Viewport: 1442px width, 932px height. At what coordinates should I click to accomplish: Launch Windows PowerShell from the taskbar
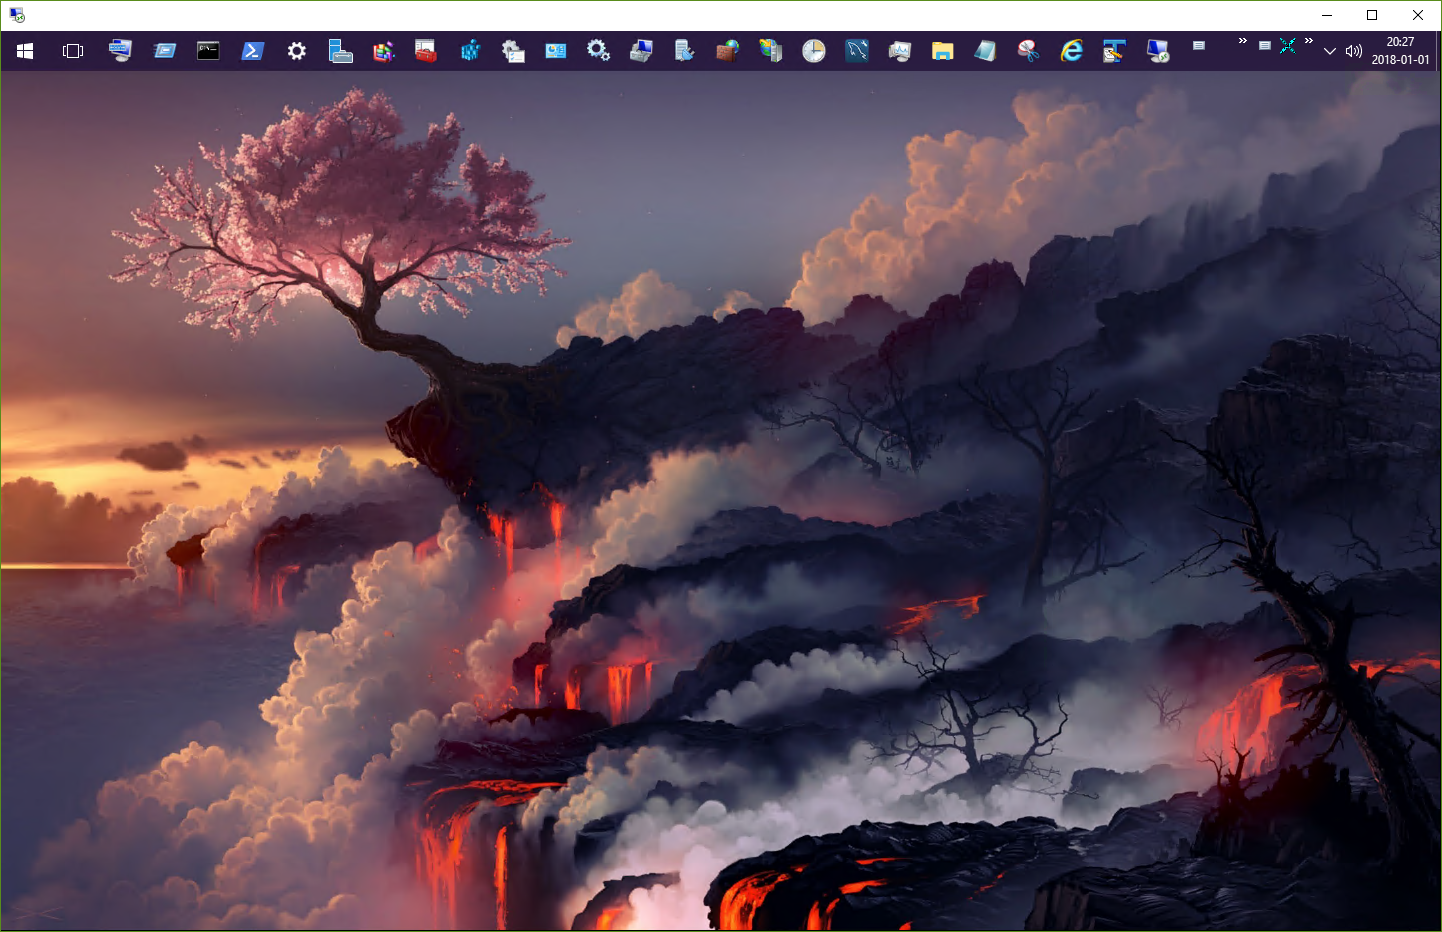[252, 51]
